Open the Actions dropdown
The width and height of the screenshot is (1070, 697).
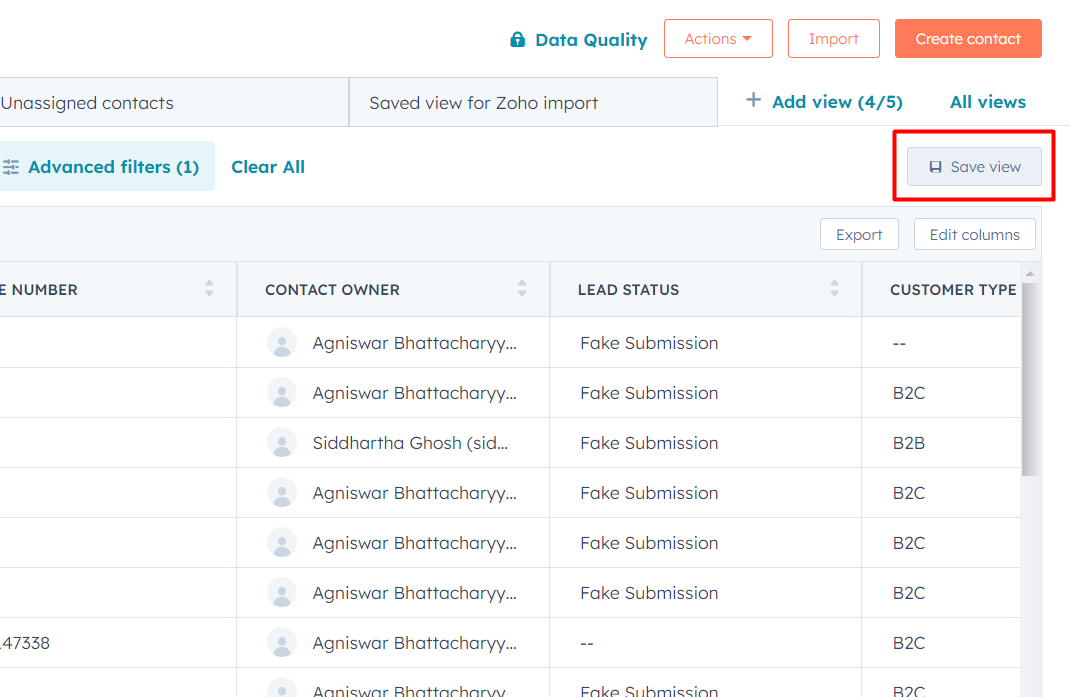pyautogui.click(x=718, y=38)
